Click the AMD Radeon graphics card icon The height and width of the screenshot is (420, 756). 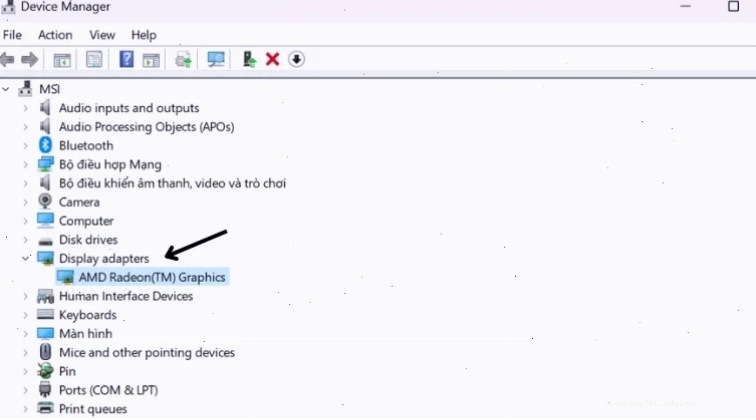pos(65,277)
